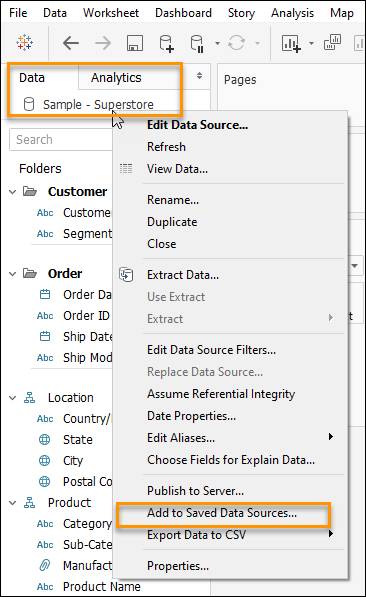
Task: Open the refresh icon dropdown arrow
Action: (257, 43)
